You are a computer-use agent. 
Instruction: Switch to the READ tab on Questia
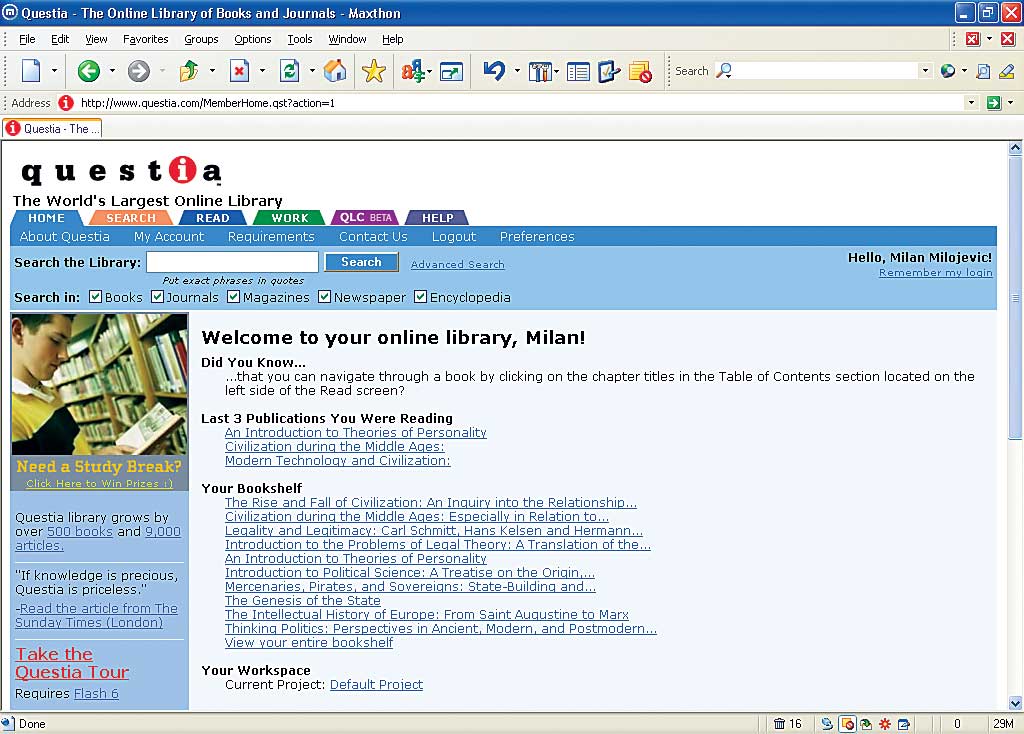pyautogui.click(x=213, y=218)
